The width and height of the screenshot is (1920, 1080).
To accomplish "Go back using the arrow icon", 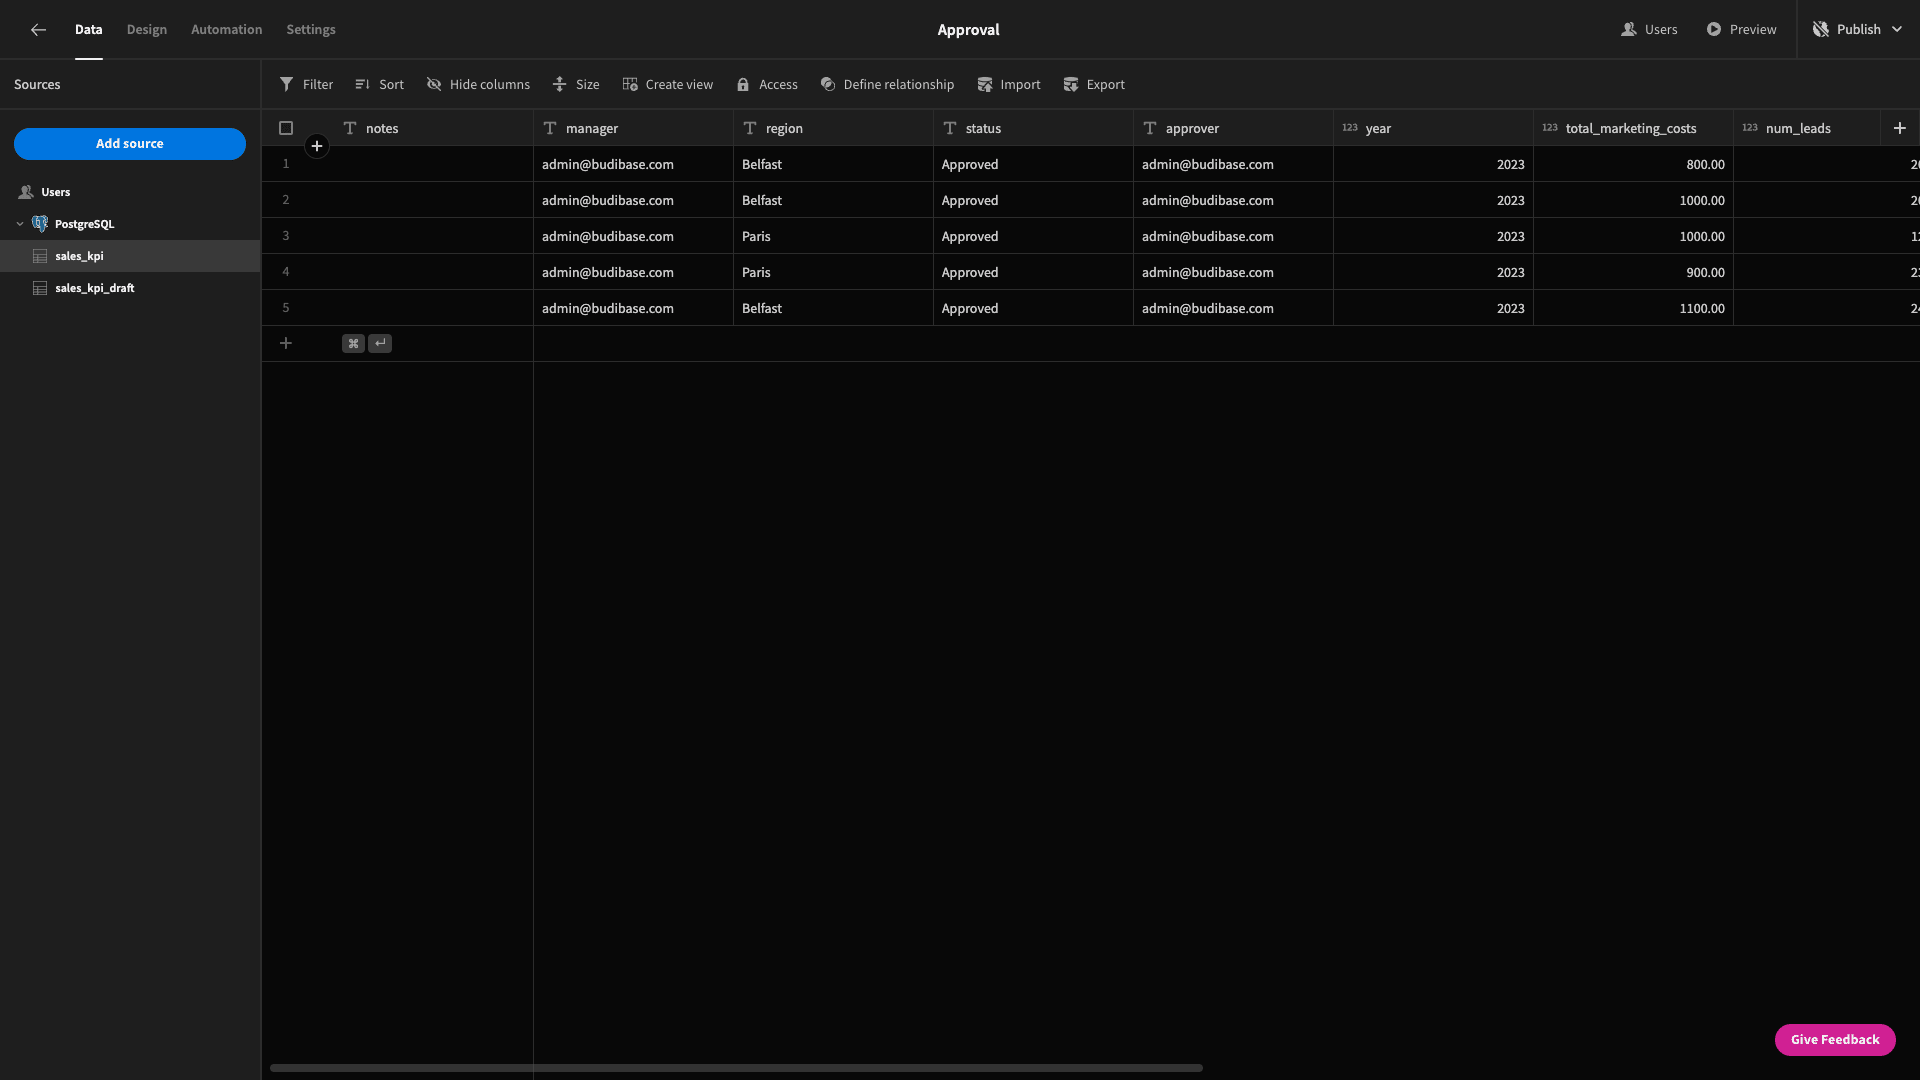I will (x=38, y=30).
